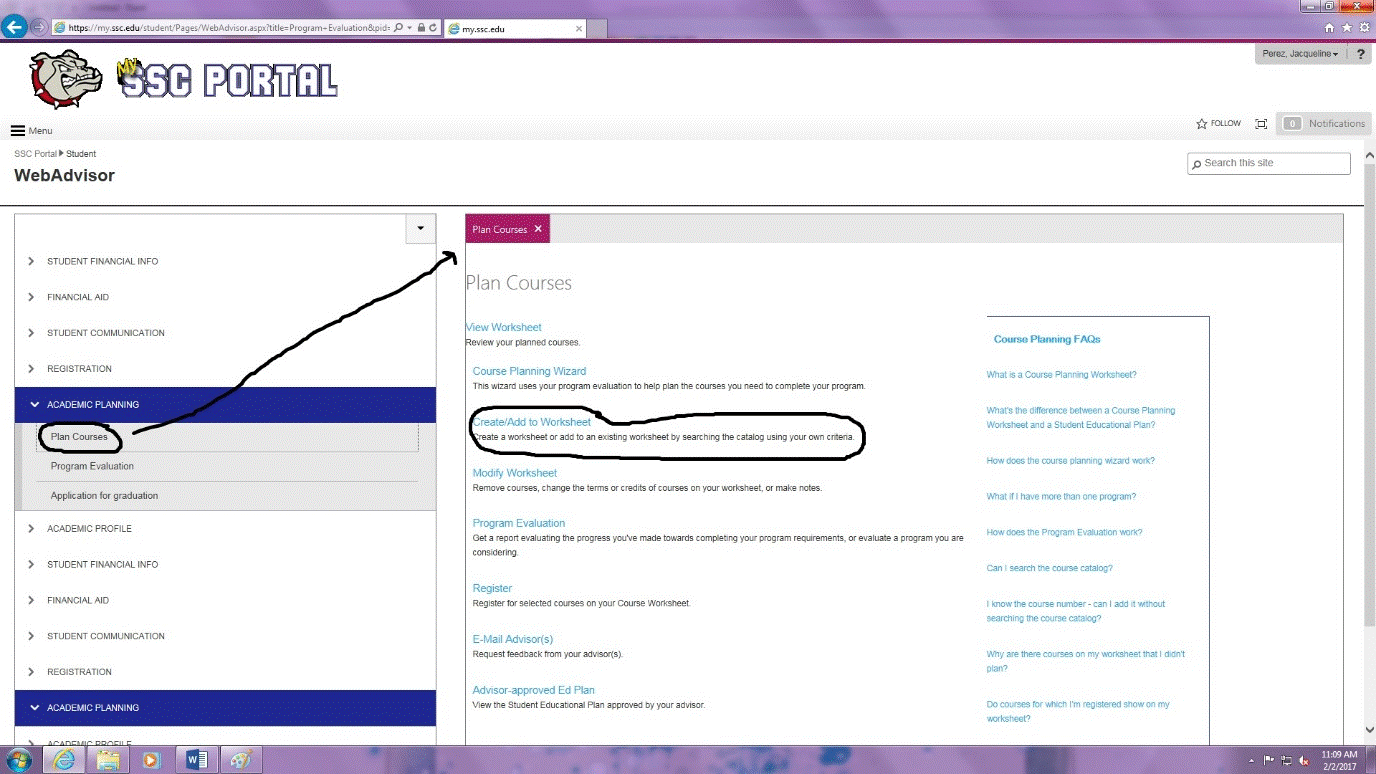
Task: Close the Plan Courses tab
Action: pyautogui.click(x=538, y=229)
